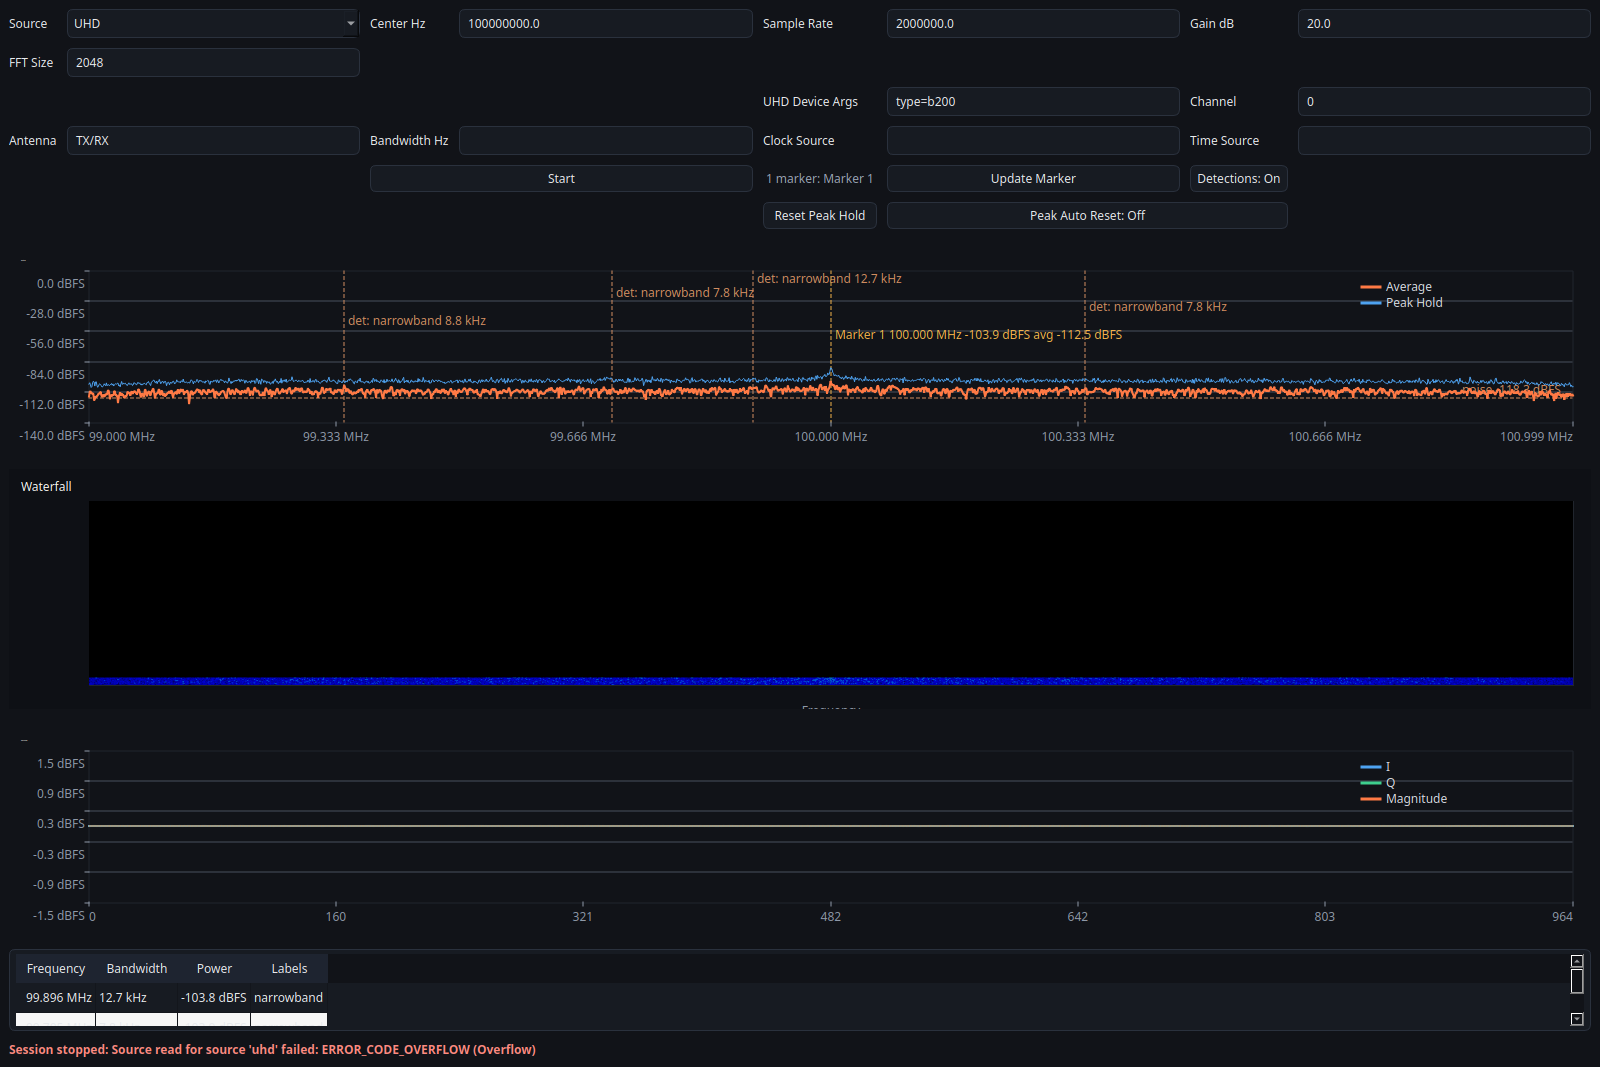The image size is (1600, 1067).
Task: Sort detections by the Frequency column
Action: tap(55, 968)
